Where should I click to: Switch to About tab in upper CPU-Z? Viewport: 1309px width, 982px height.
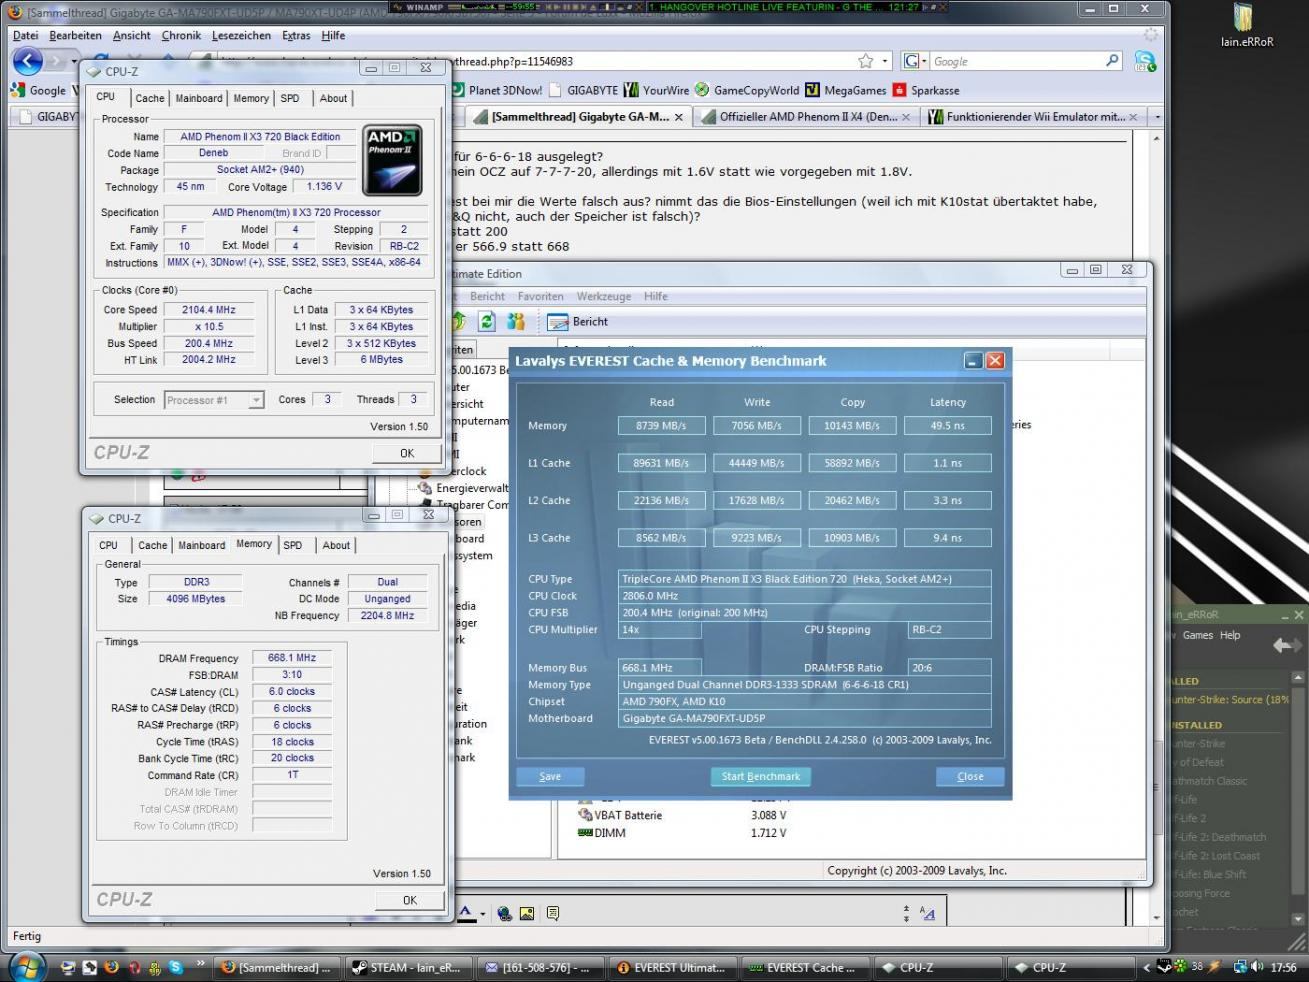point(333,98)
